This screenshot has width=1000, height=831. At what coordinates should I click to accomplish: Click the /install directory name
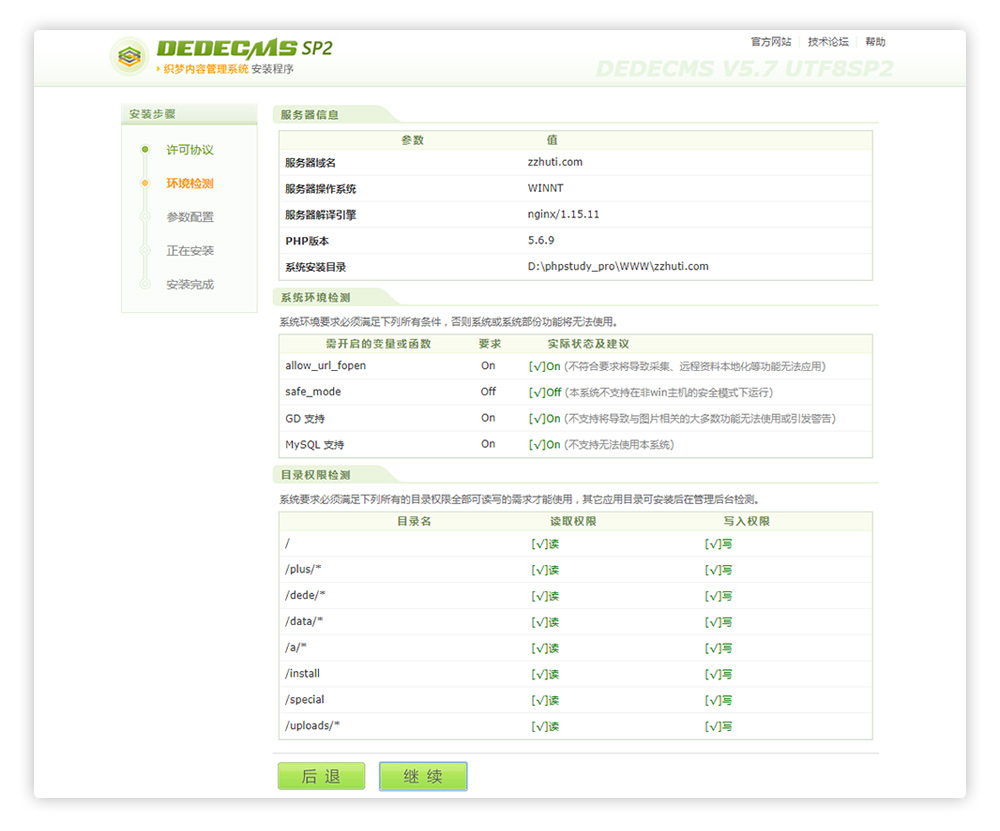pyautogui.click(x=302, y=673)
